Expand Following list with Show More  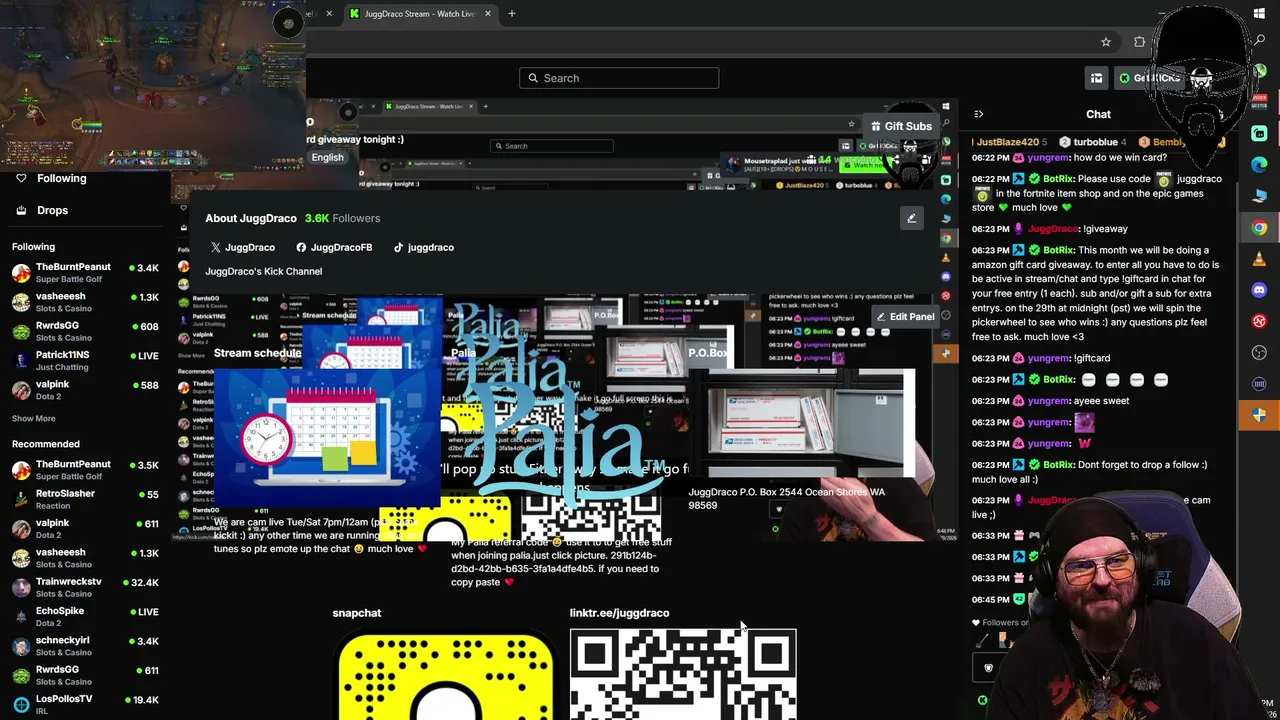pos(34,418)
